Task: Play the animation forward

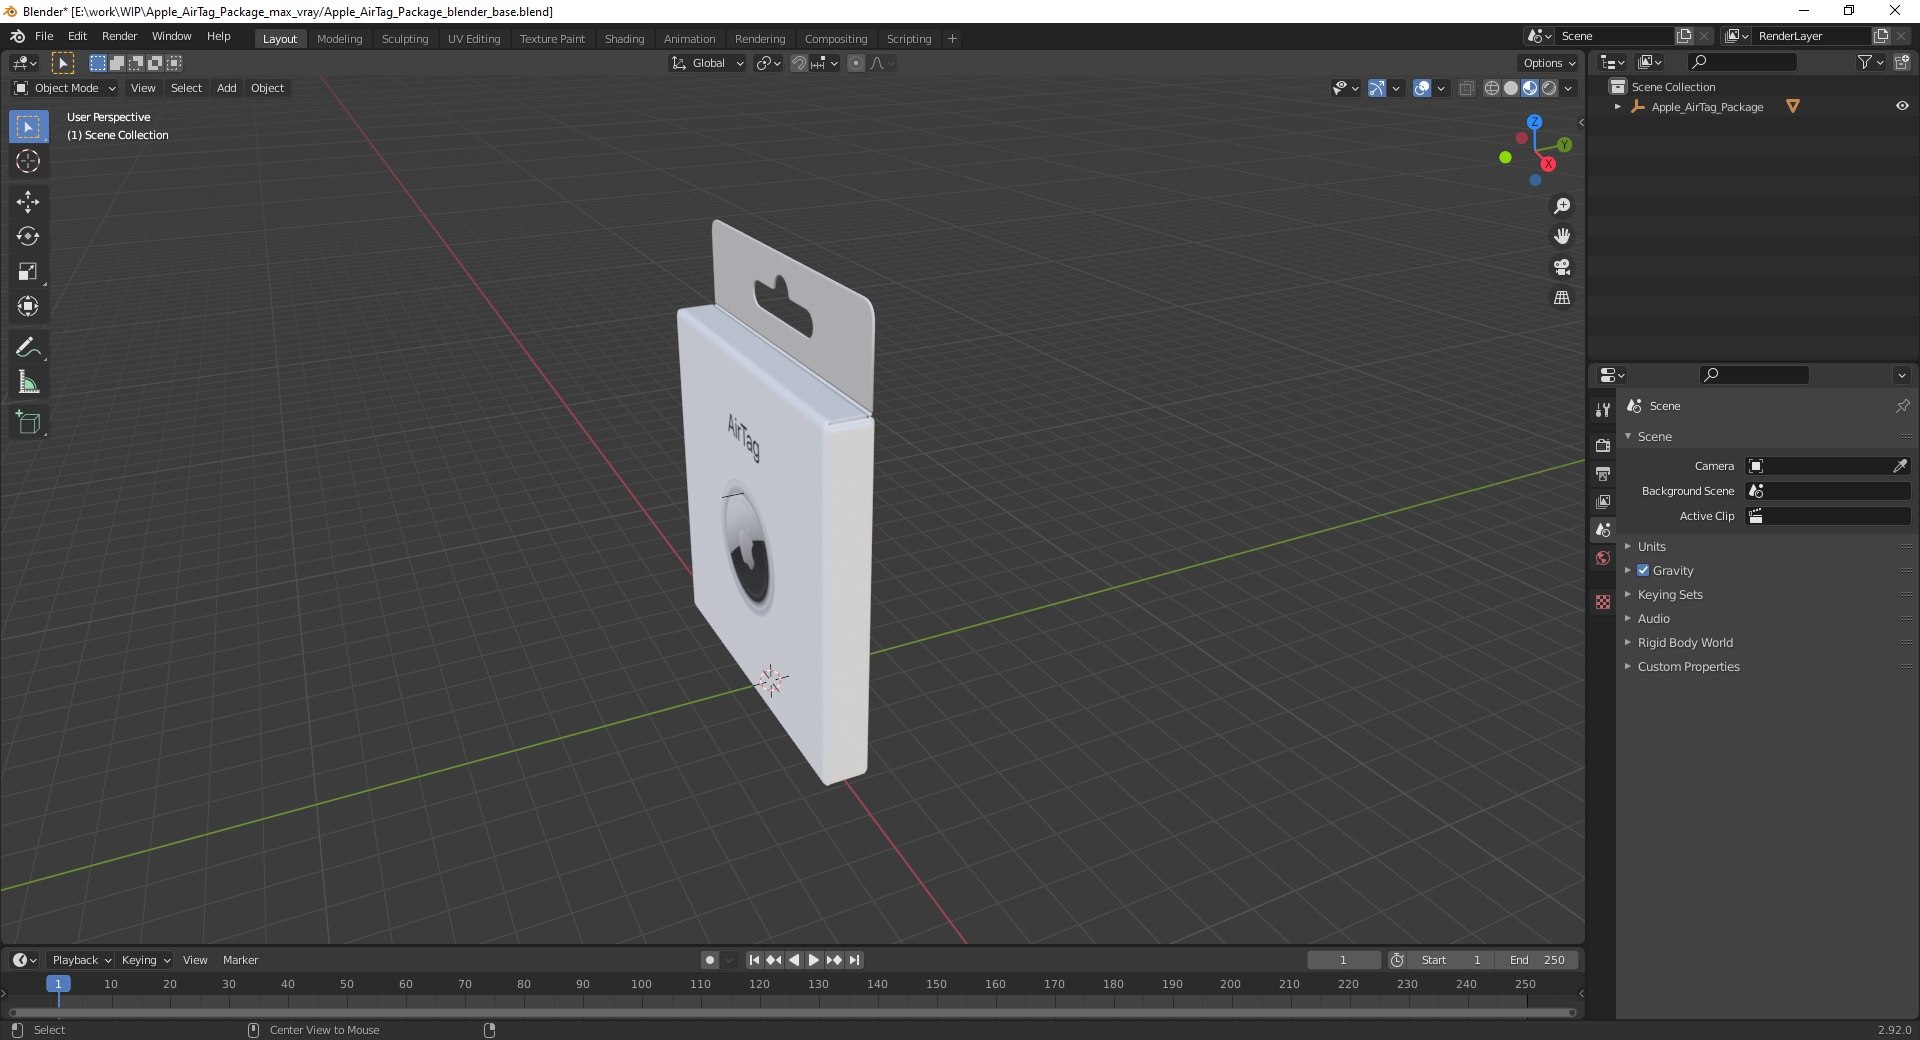Action: 814,960
